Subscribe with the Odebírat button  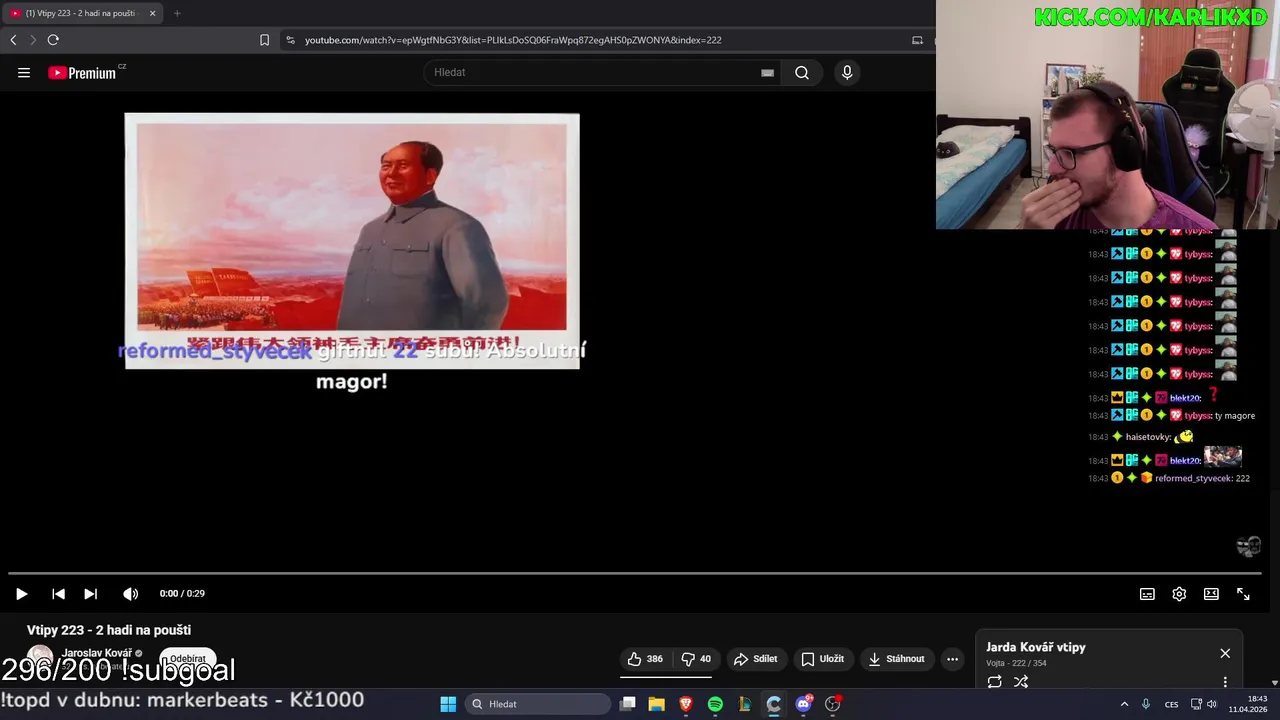pos(187,659)
